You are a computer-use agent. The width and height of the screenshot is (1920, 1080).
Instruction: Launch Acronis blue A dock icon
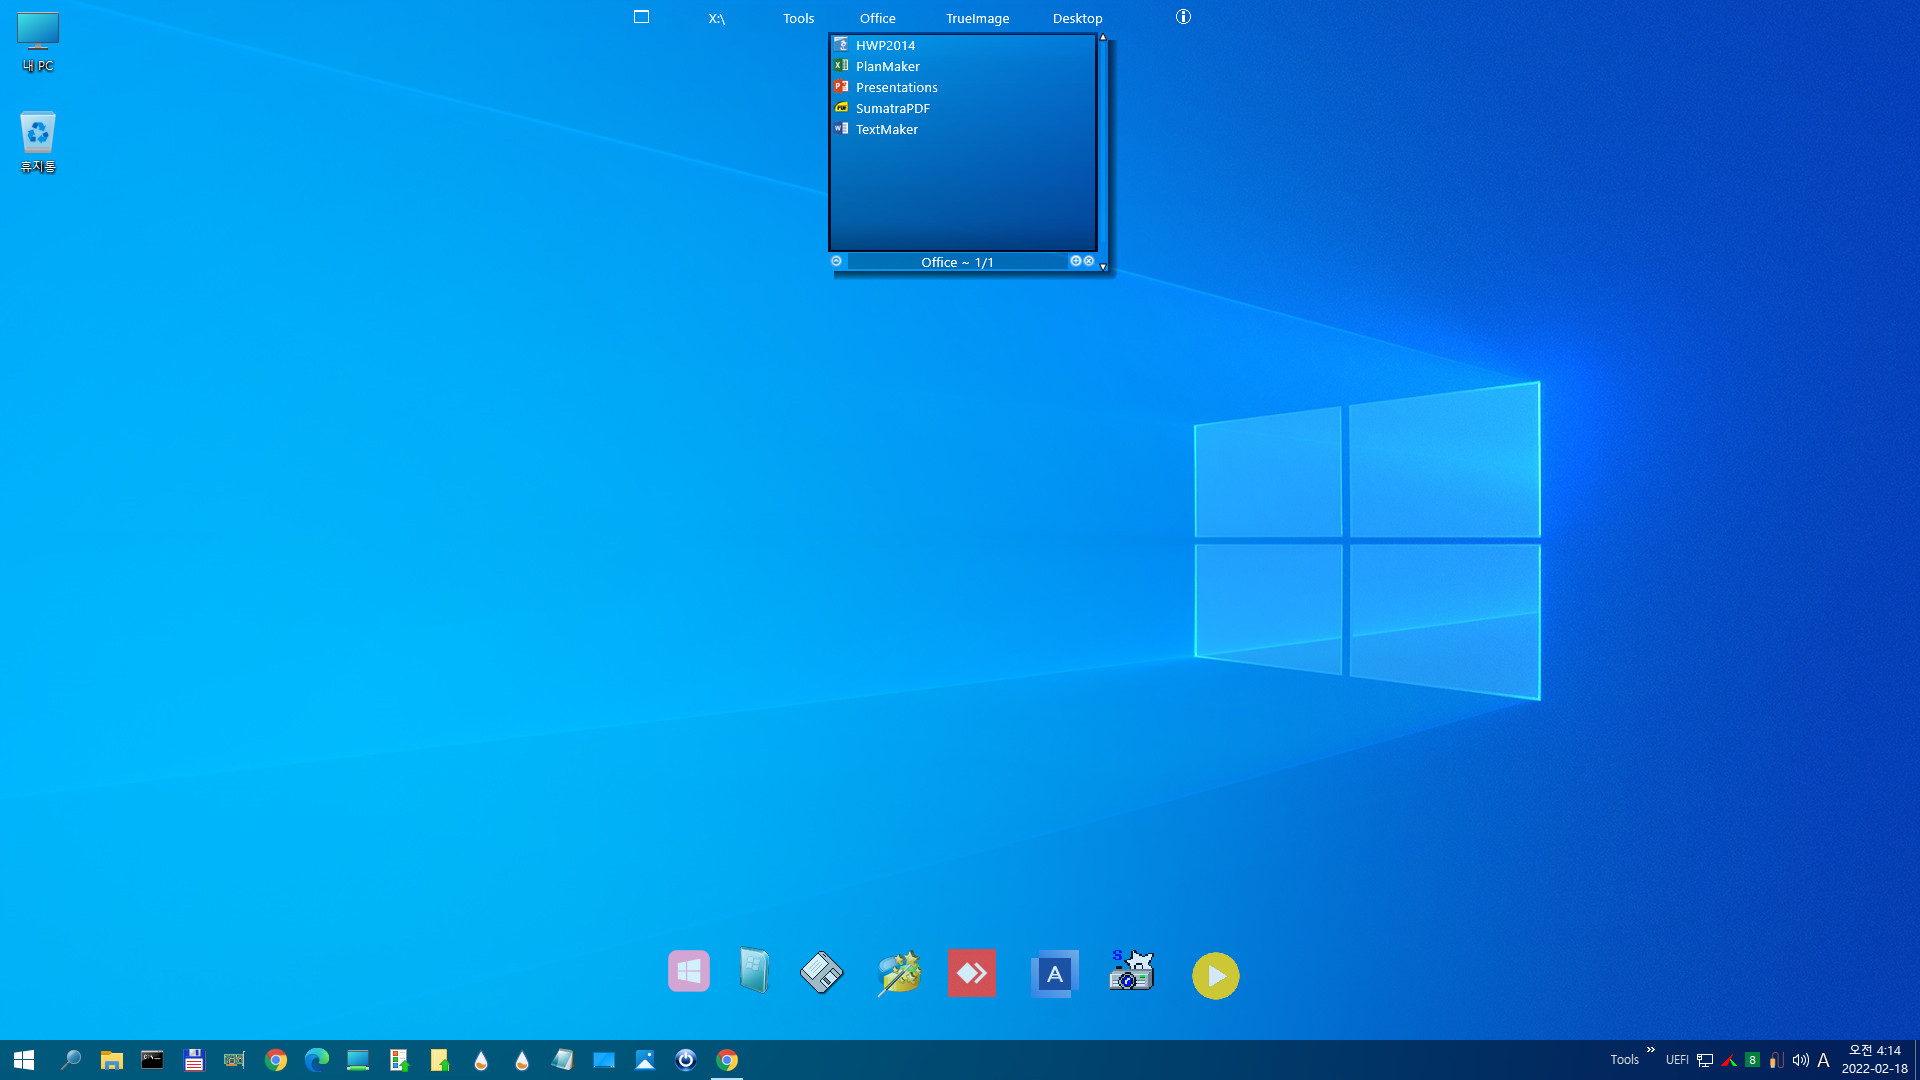tap(1055, 974)
